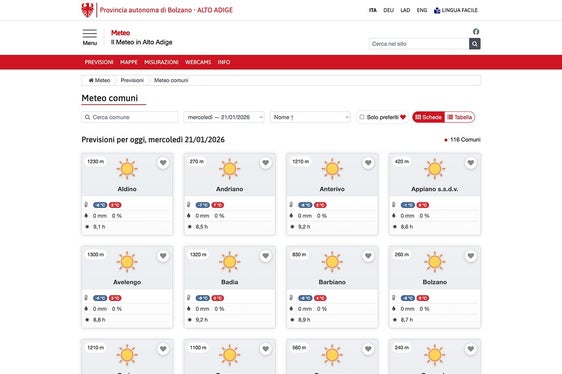Click the sun icon on Bolzano card
The width and height of the screenshot is (562, 374).
tap(434, 261)
